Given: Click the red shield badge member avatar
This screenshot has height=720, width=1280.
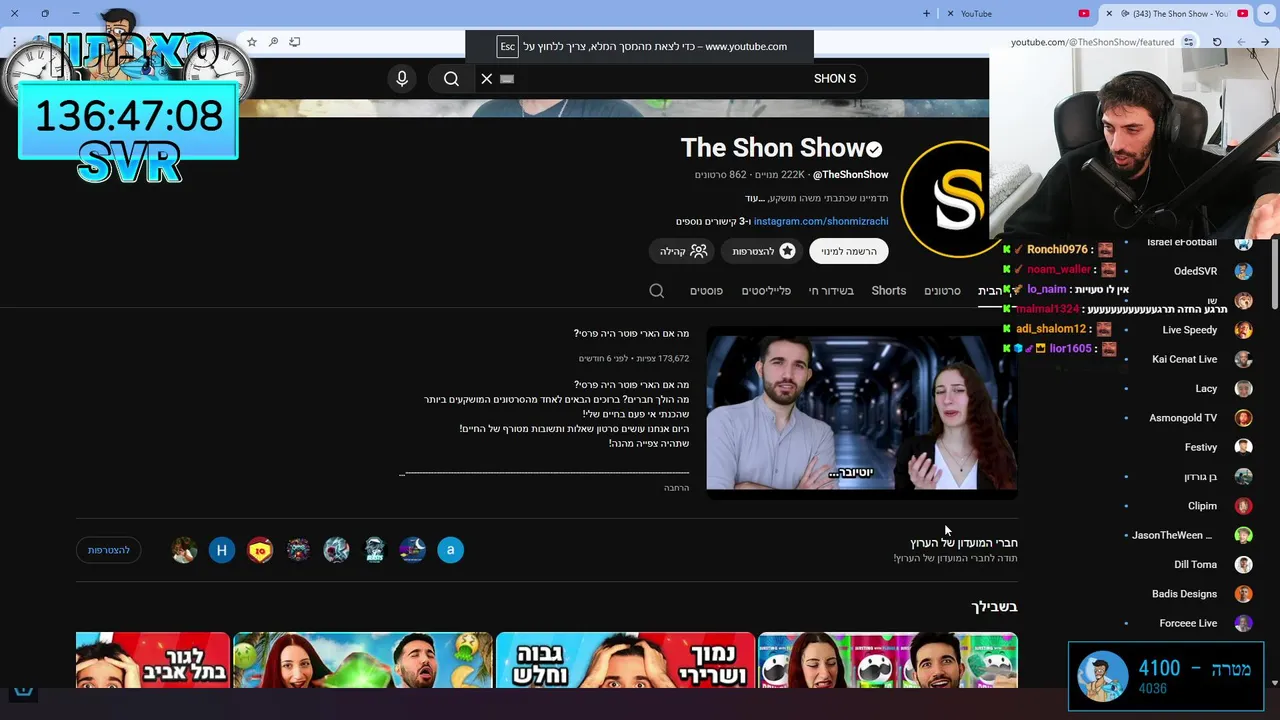Looking at the screenshot, I should click(x=260, y=550).
